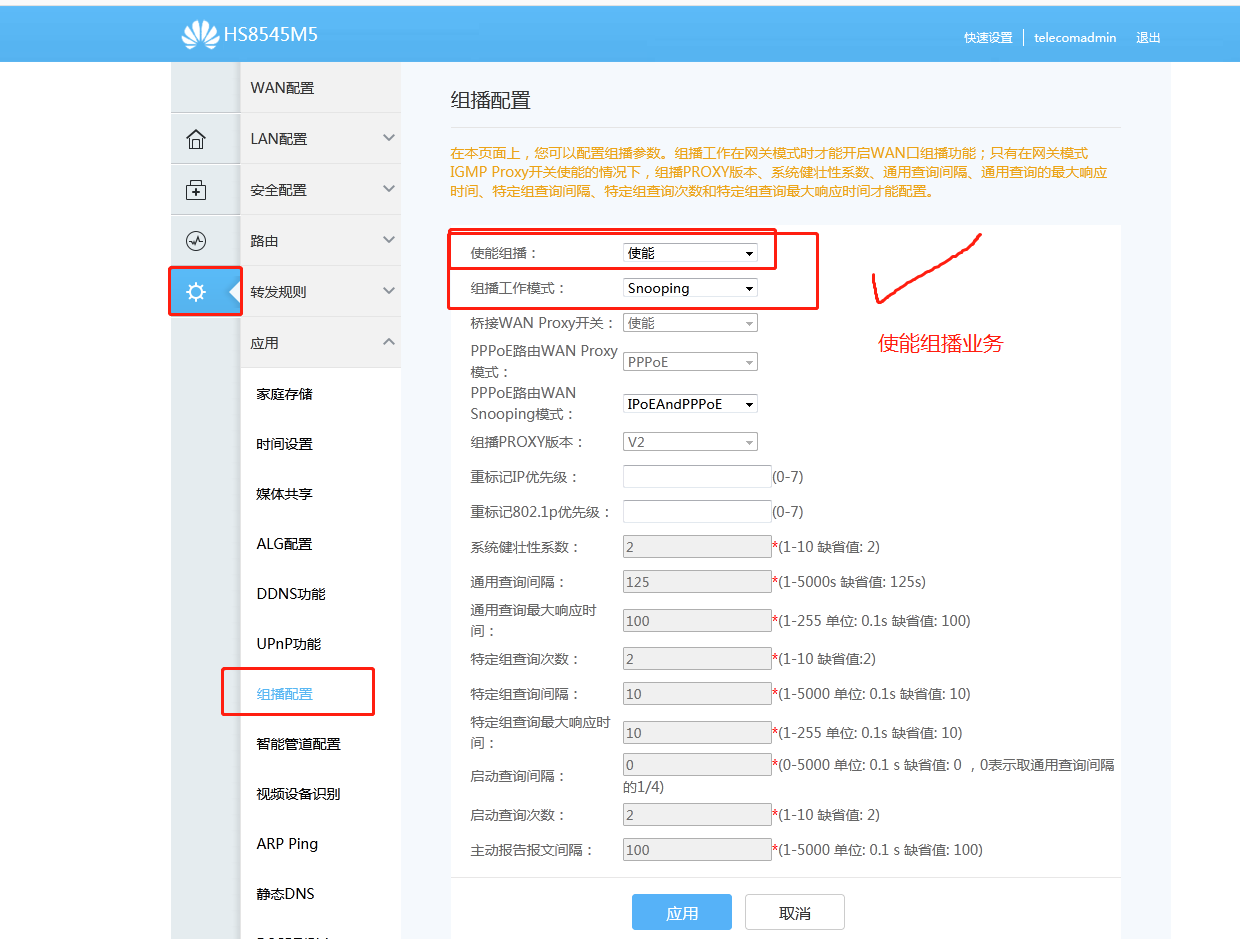This screenshot has height=939, width=1240.
Task: Click the 重标记IP优先级 input field
Action: click(697, 477)
